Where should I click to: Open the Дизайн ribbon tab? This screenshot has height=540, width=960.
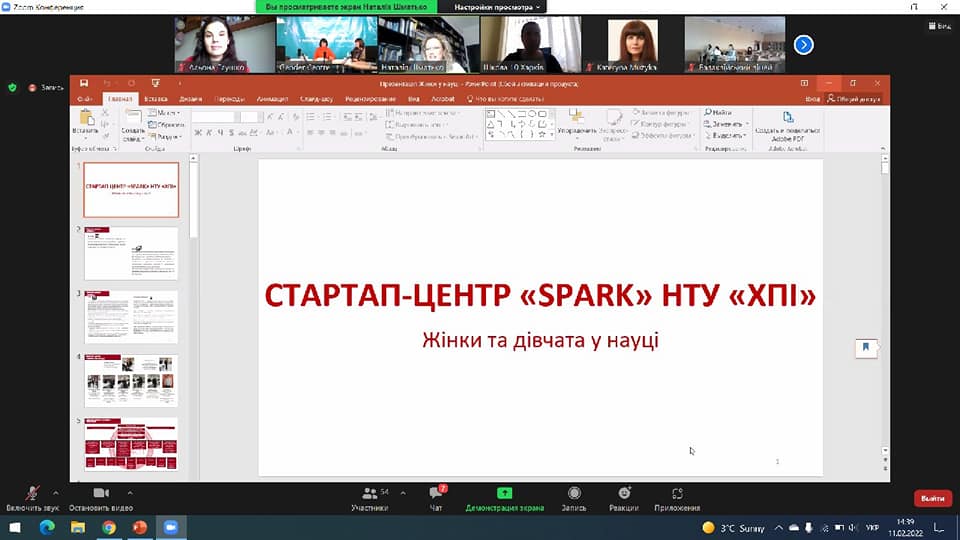[x=190, y=99]
